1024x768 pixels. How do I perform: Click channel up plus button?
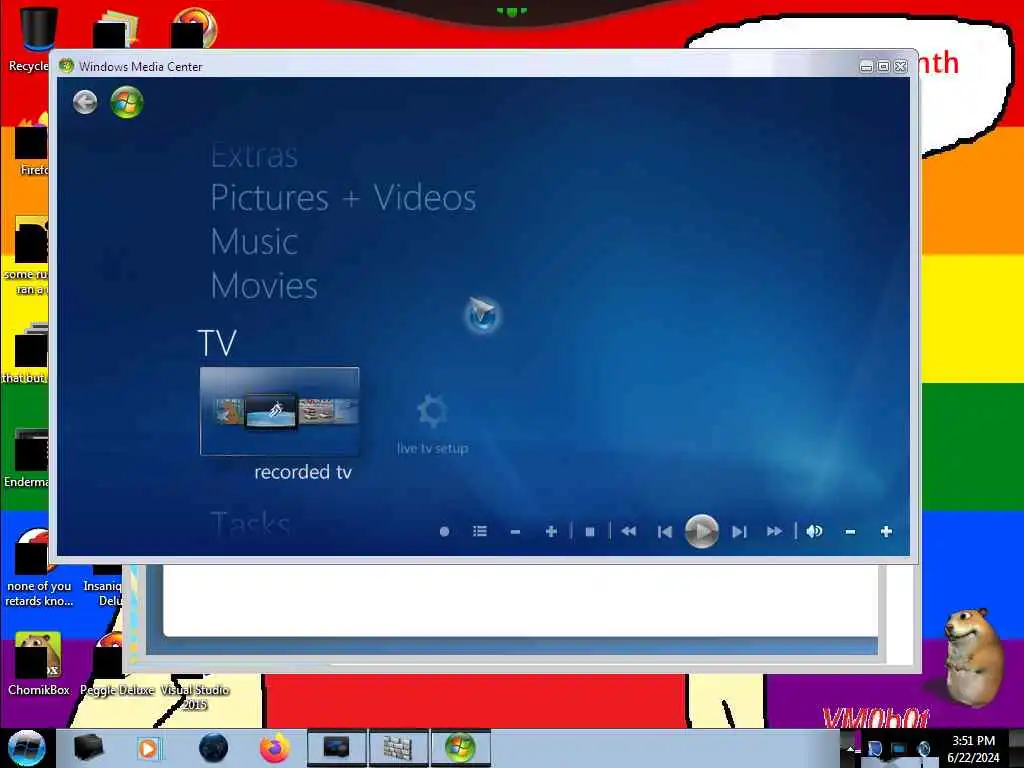point(551,532)
